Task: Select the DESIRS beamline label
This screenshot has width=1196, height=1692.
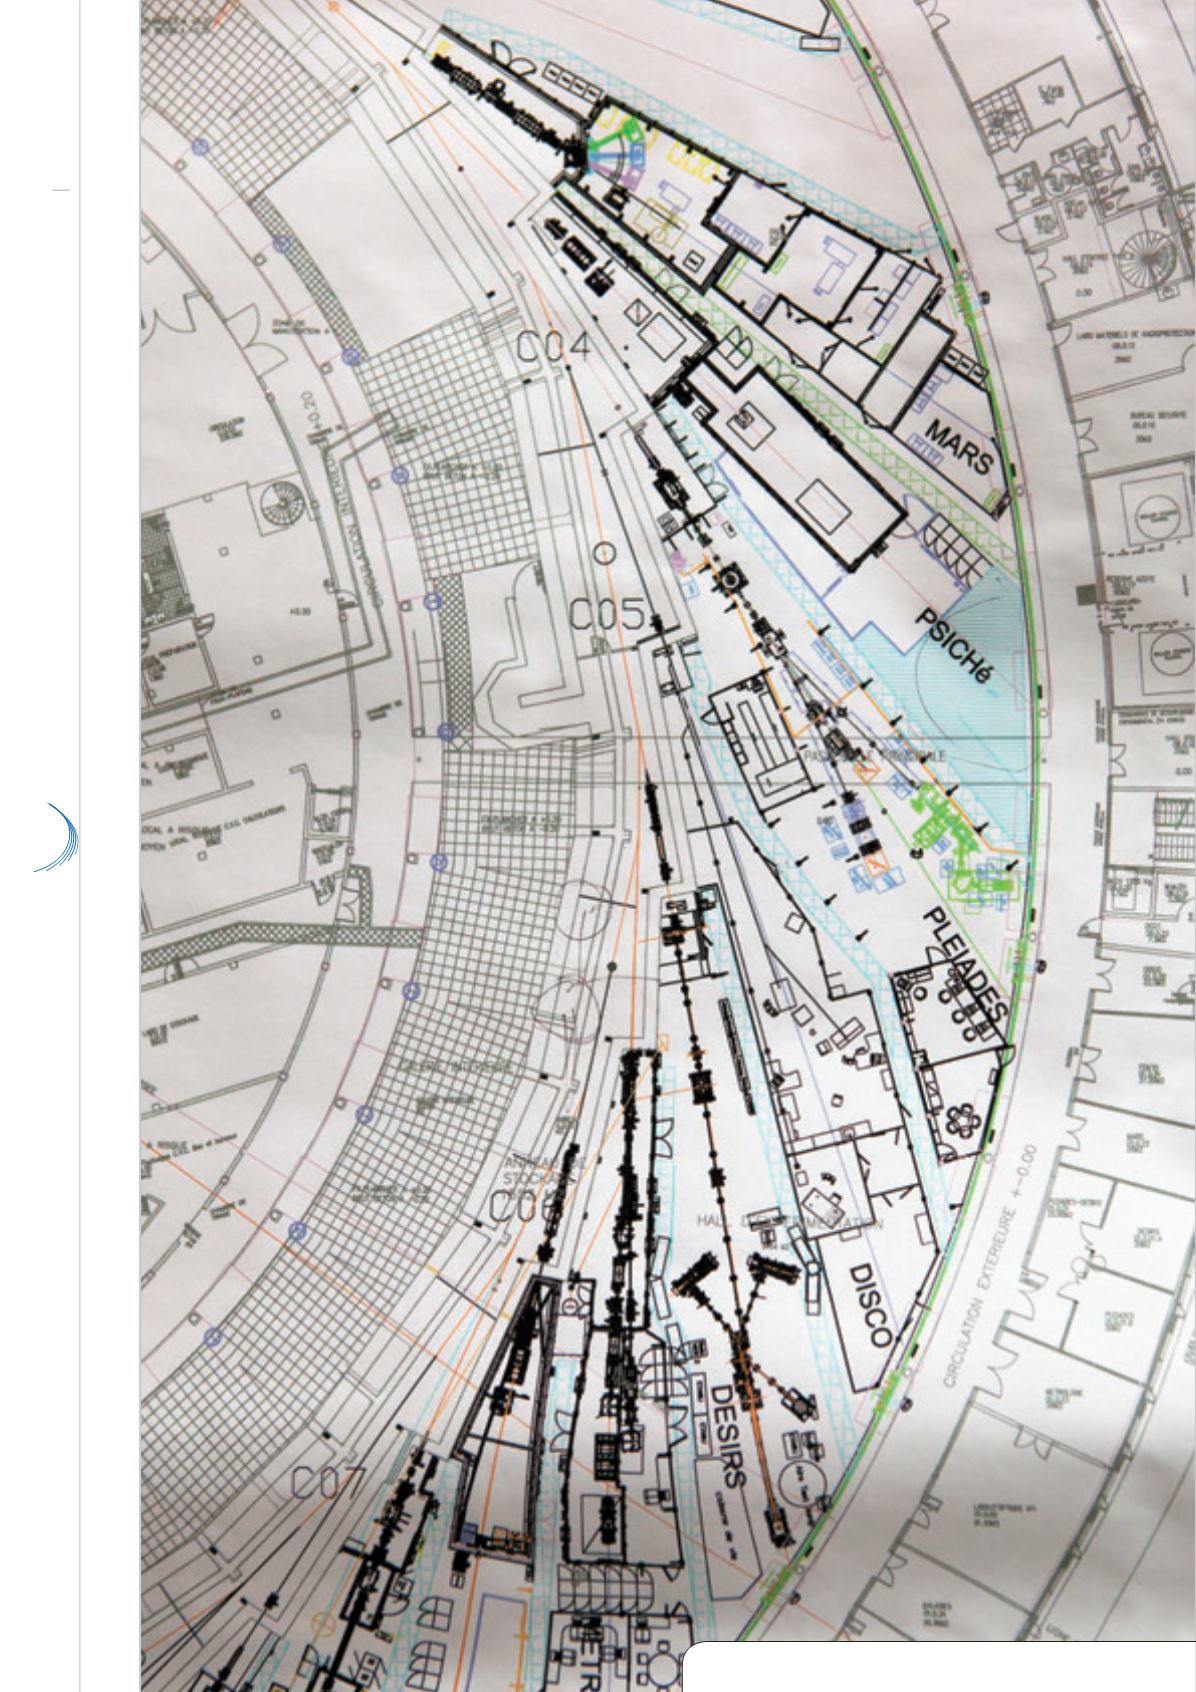Action: 728,1435
